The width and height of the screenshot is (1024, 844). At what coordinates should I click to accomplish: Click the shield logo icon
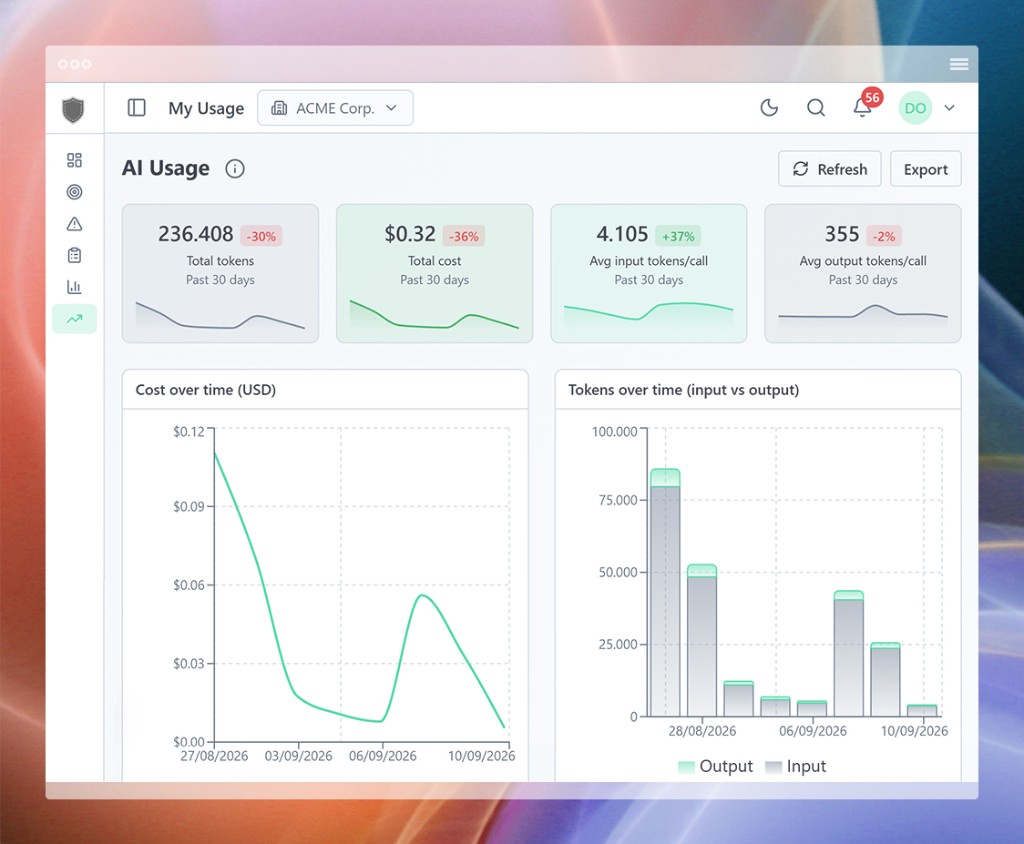tap(73, 109)
